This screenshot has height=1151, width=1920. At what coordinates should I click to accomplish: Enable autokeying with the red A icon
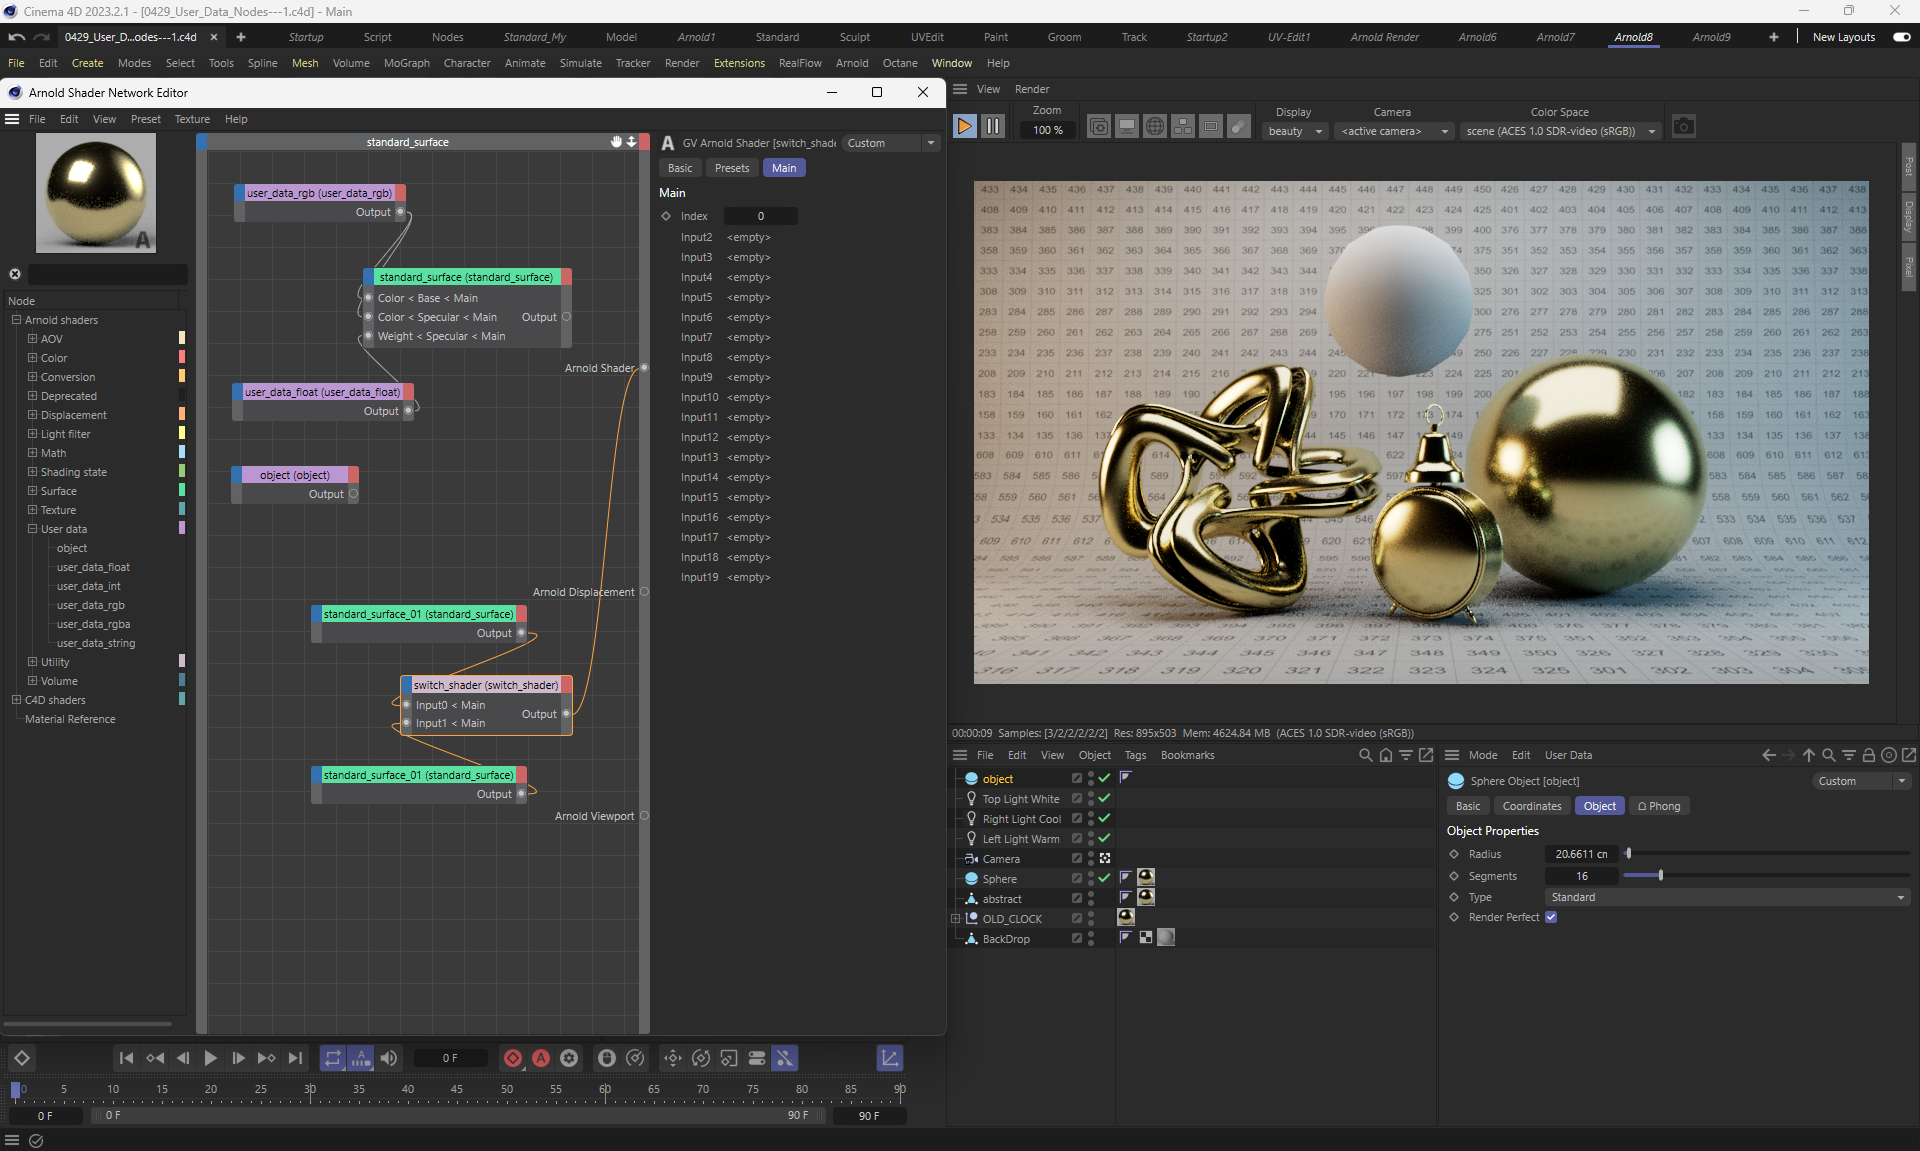tap(541, 1058)
